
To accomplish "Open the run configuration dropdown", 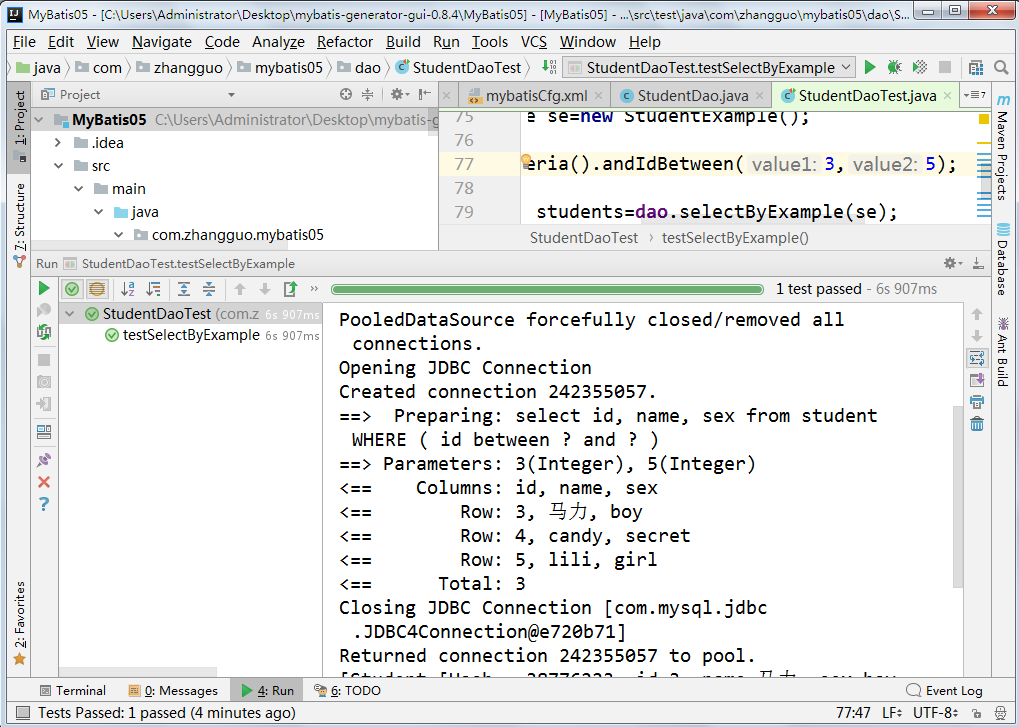I will click(x=708, y=68).
